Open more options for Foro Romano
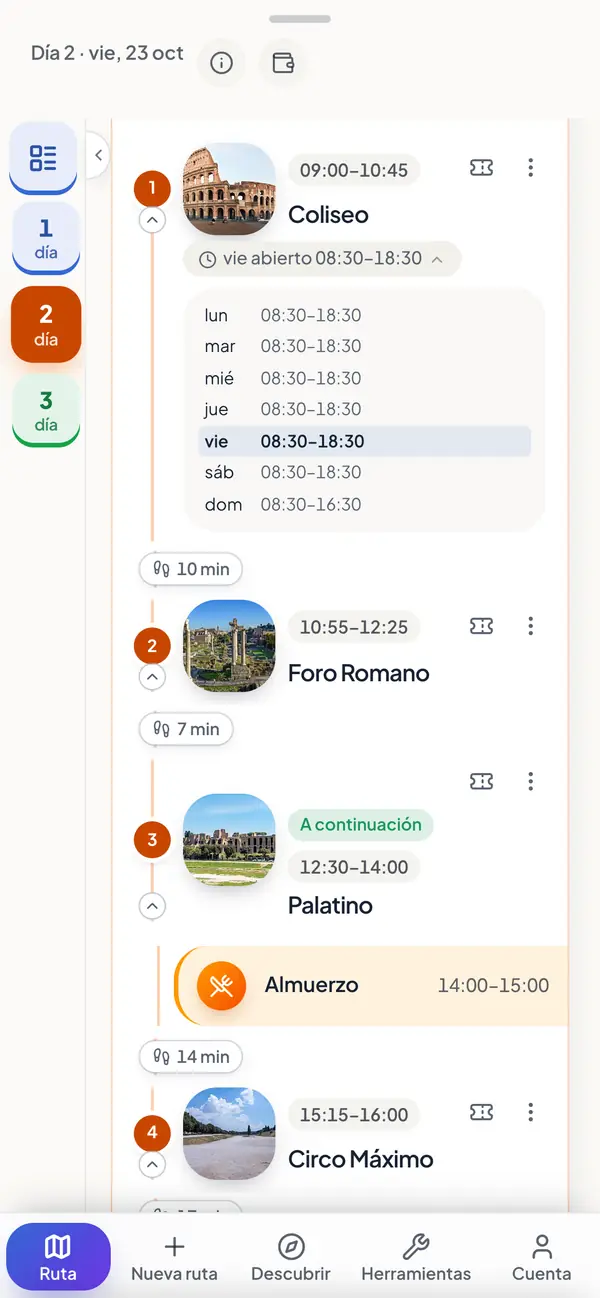The width and height of the screenshot is (600, 1298). click(x=531, y=626)
